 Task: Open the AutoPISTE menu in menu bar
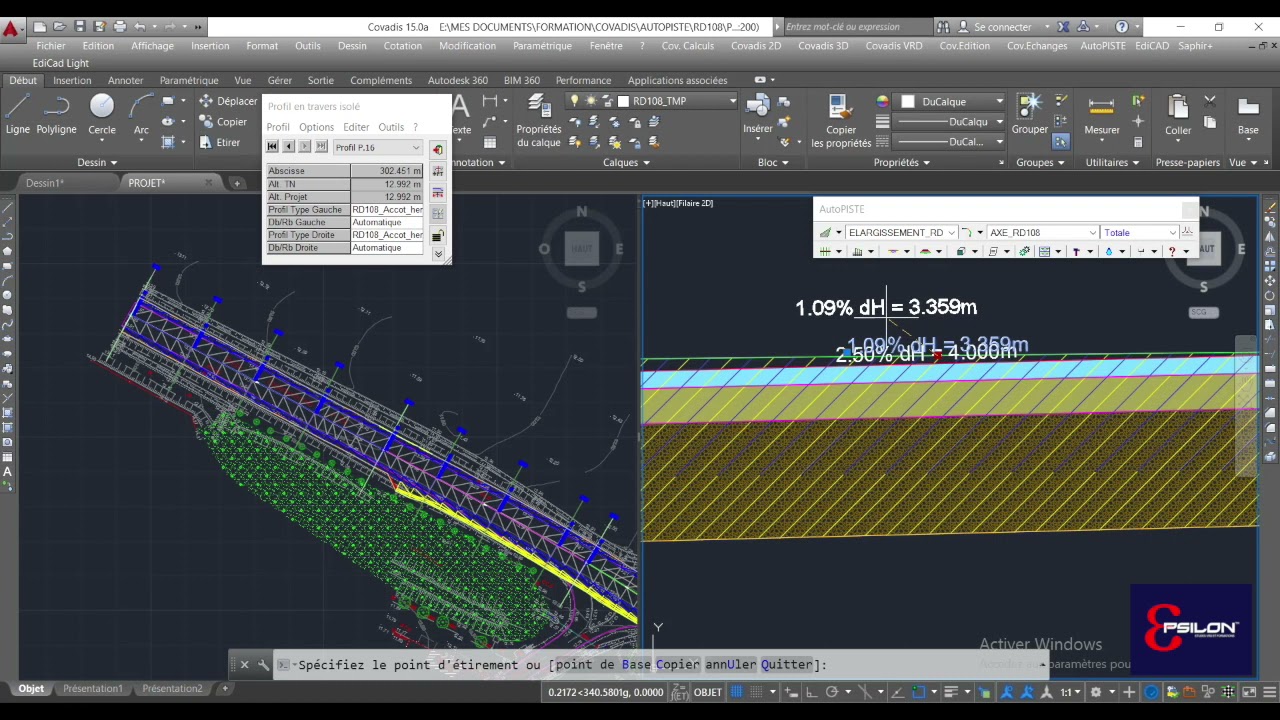point(1102,46)
